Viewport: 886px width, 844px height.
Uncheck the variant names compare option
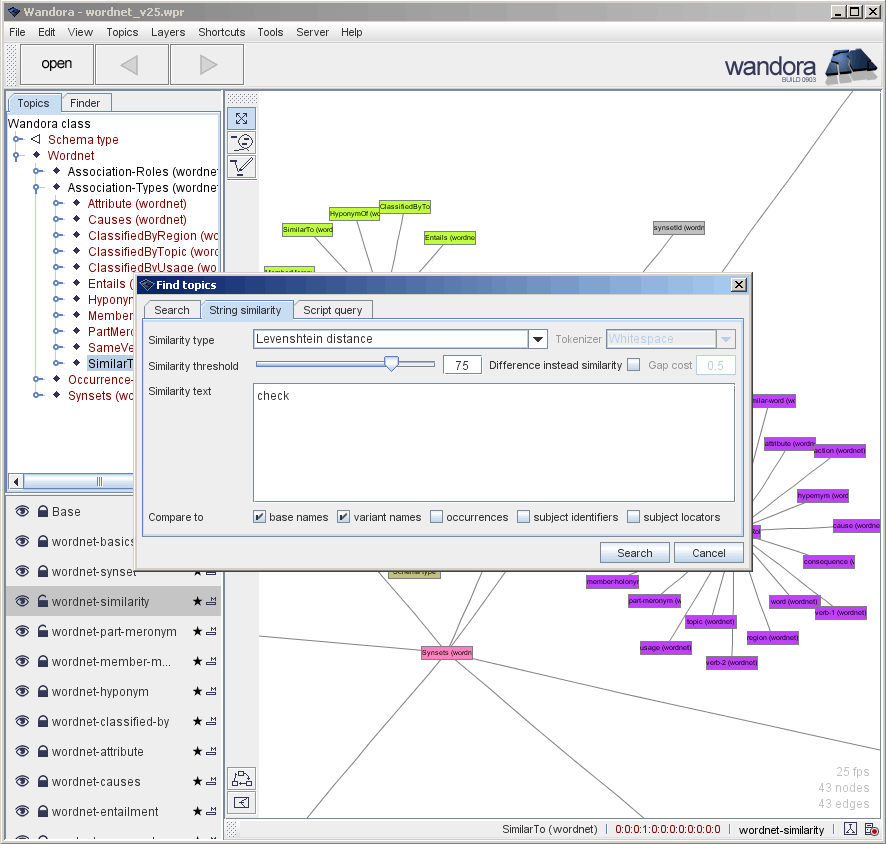(344, 517)
